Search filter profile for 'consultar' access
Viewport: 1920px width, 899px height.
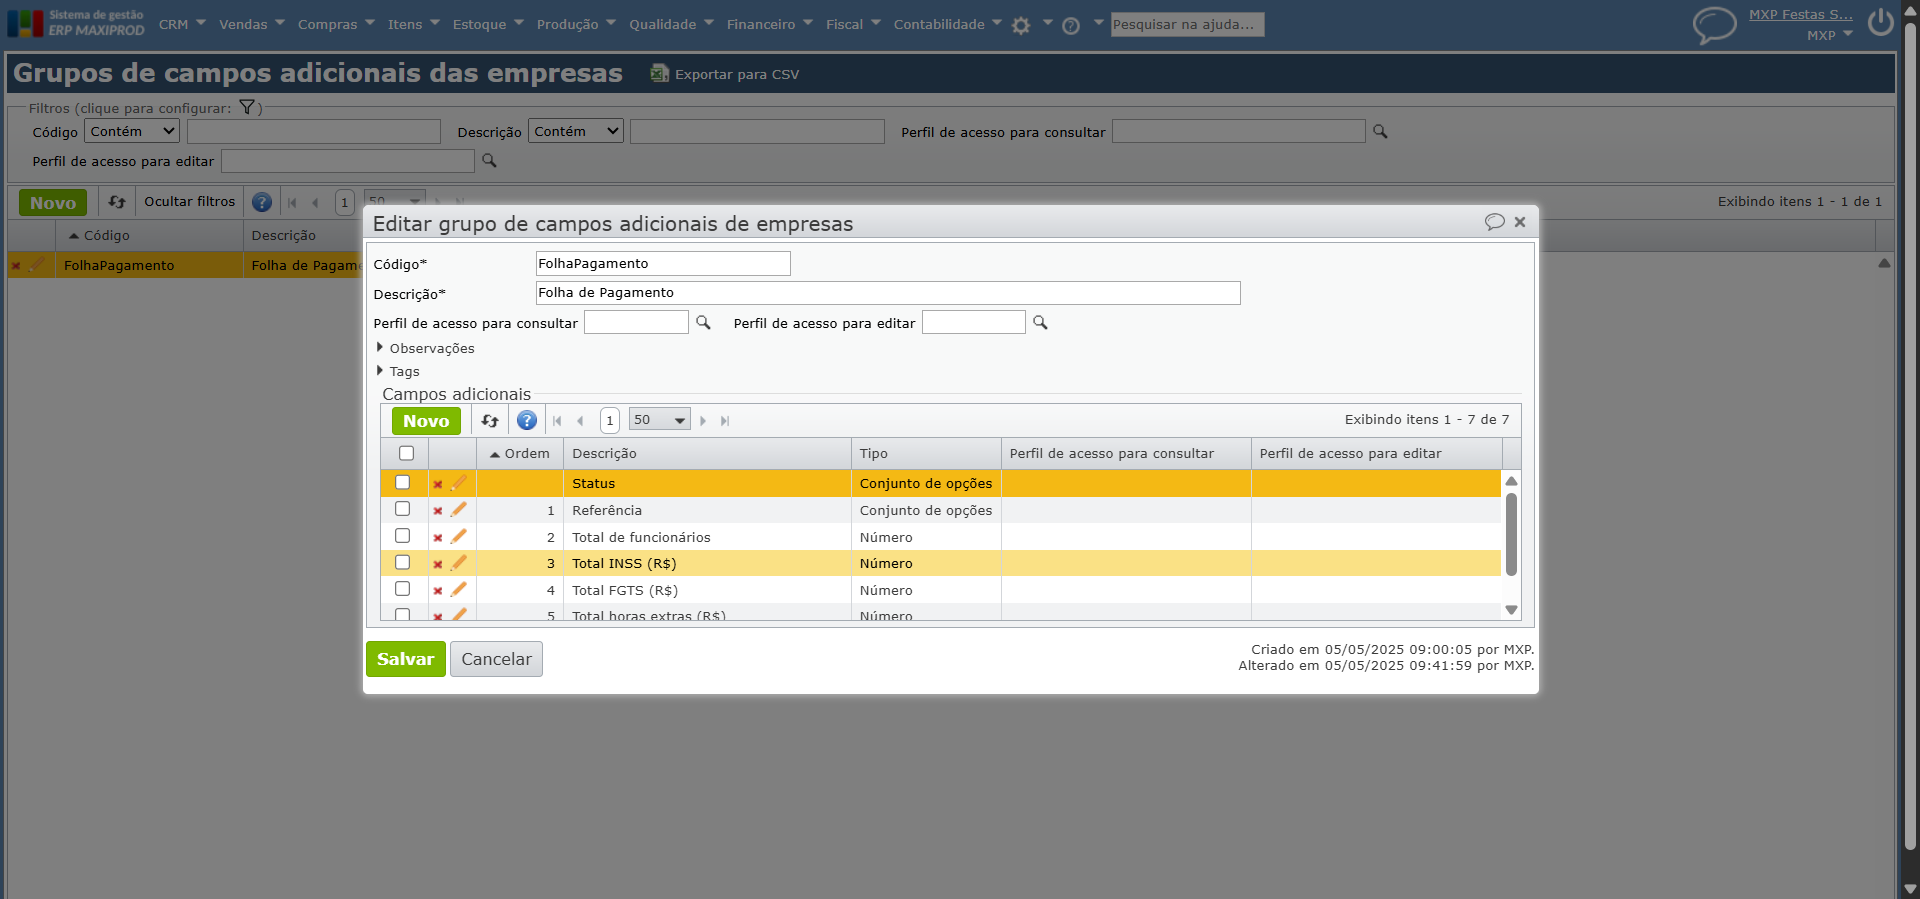(x=1380, y=131)
